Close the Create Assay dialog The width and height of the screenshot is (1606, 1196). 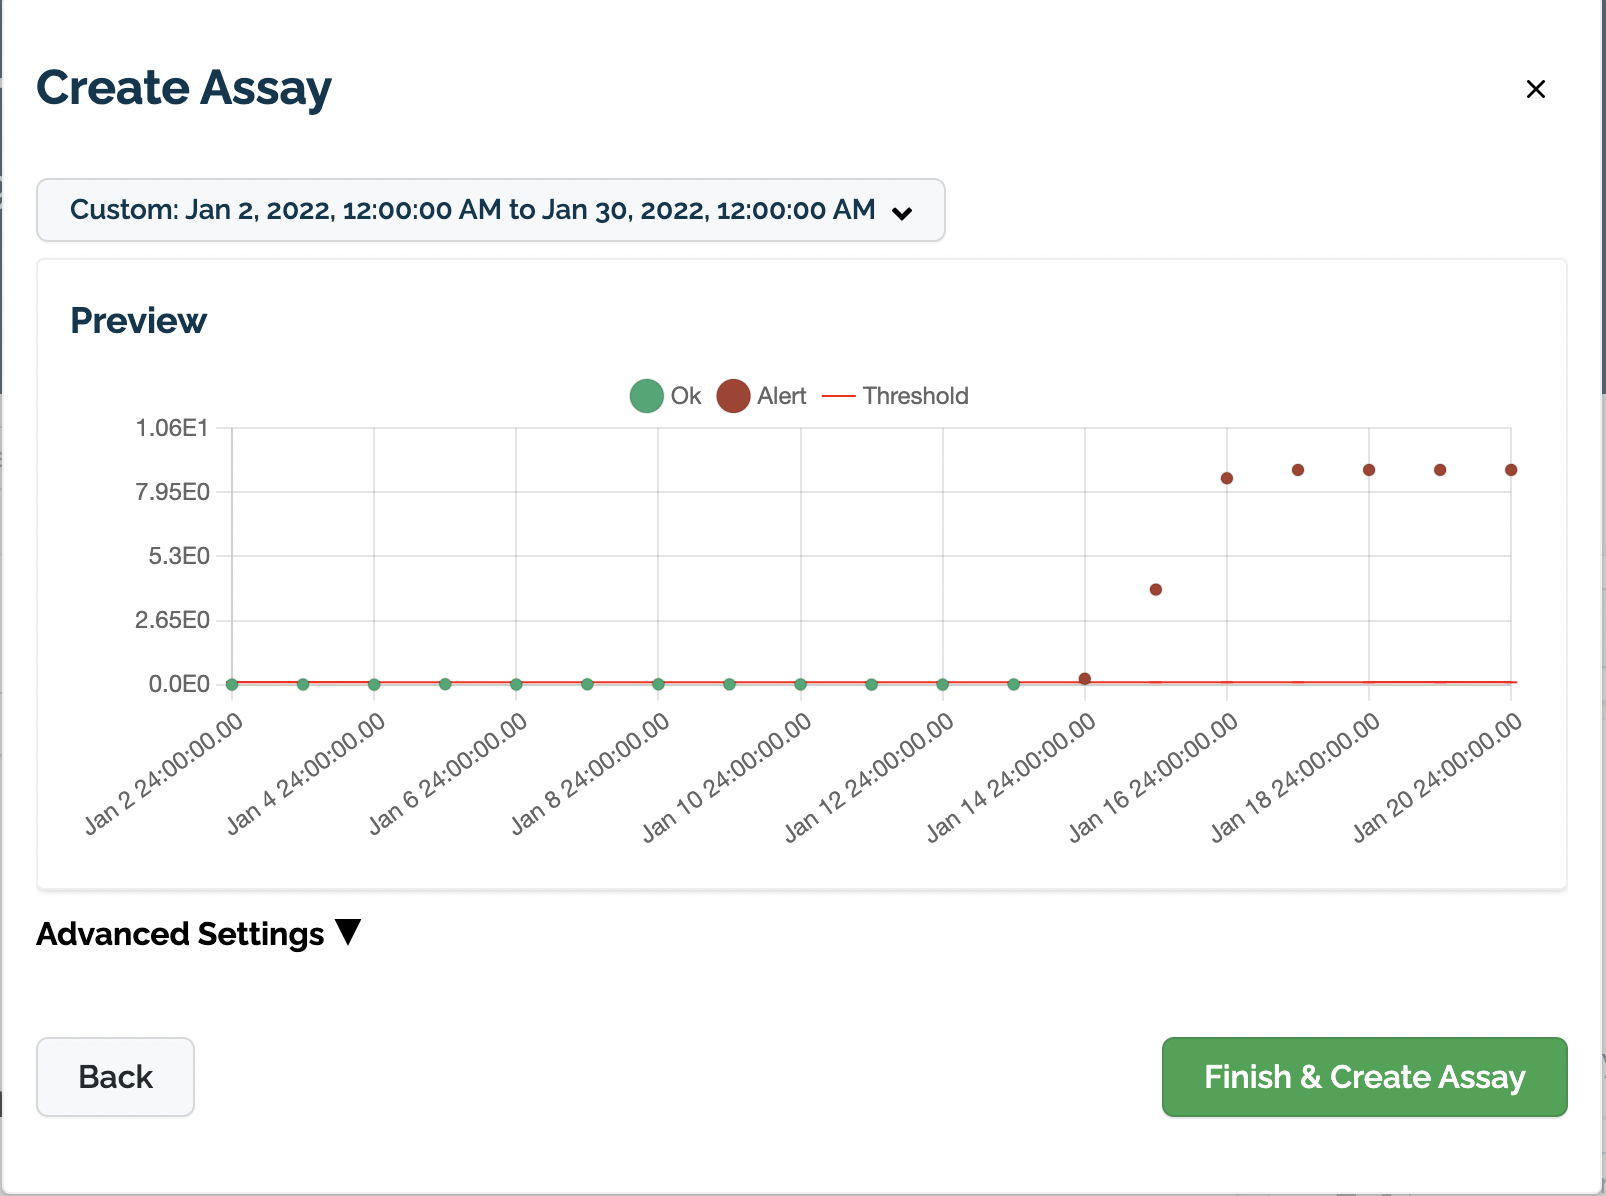tap(1535, 89)
